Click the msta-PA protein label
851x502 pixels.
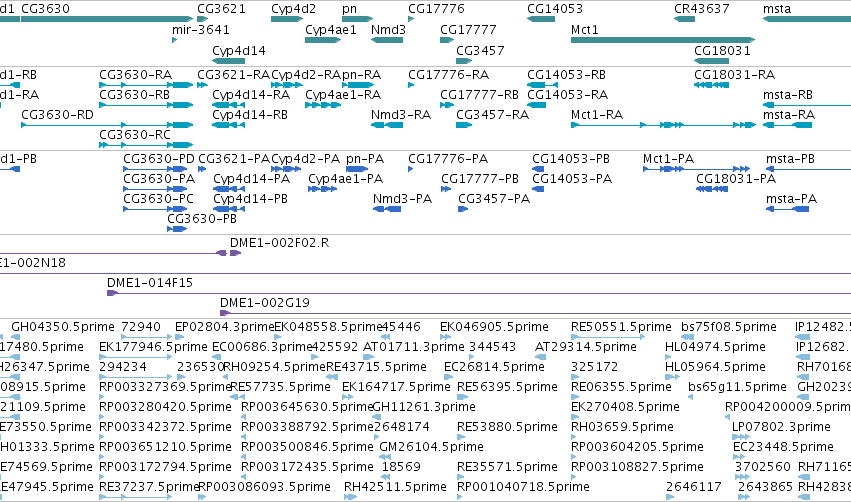pyautogui.click(x=791, y=199)
